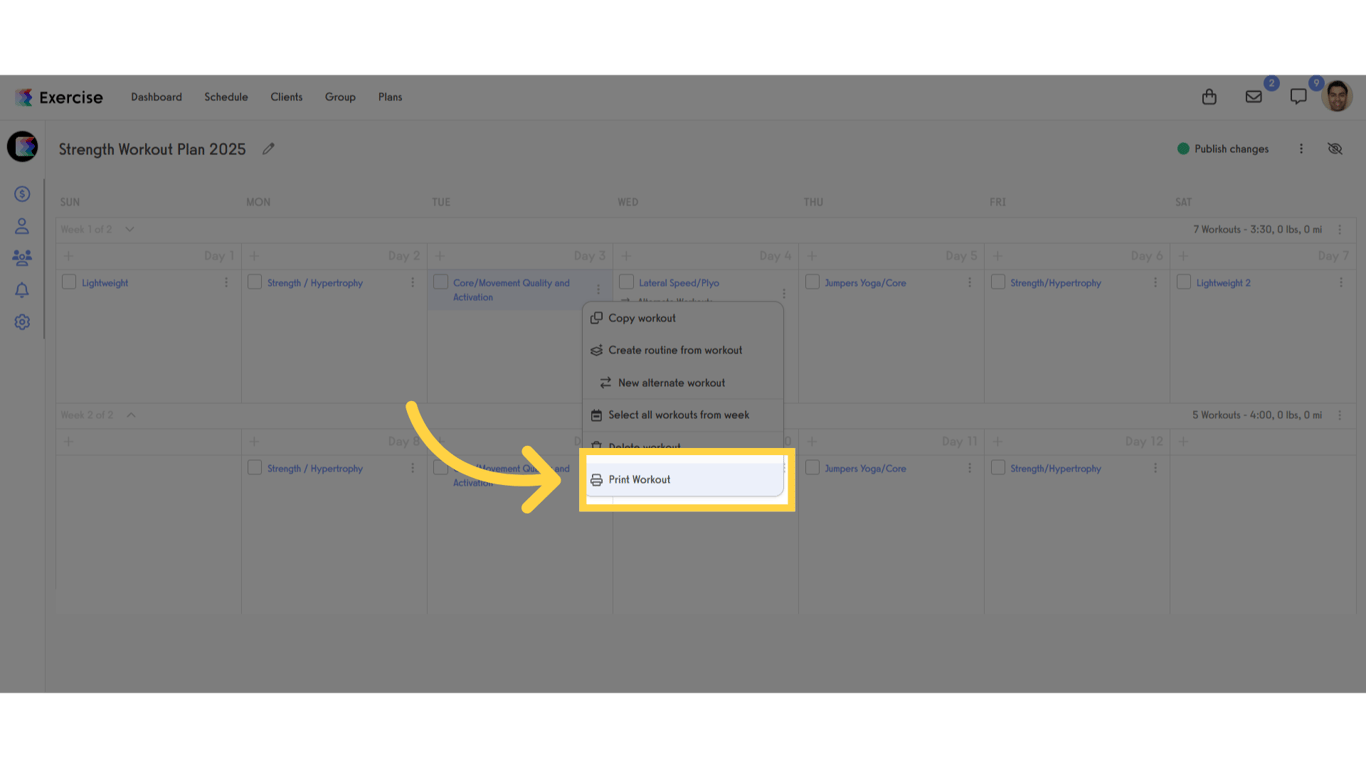This screenshot has height=768, width=1366.
Task: Open the Day 1 Lightweight workout link
Action: pyautogui.click(x=105, y=283)
